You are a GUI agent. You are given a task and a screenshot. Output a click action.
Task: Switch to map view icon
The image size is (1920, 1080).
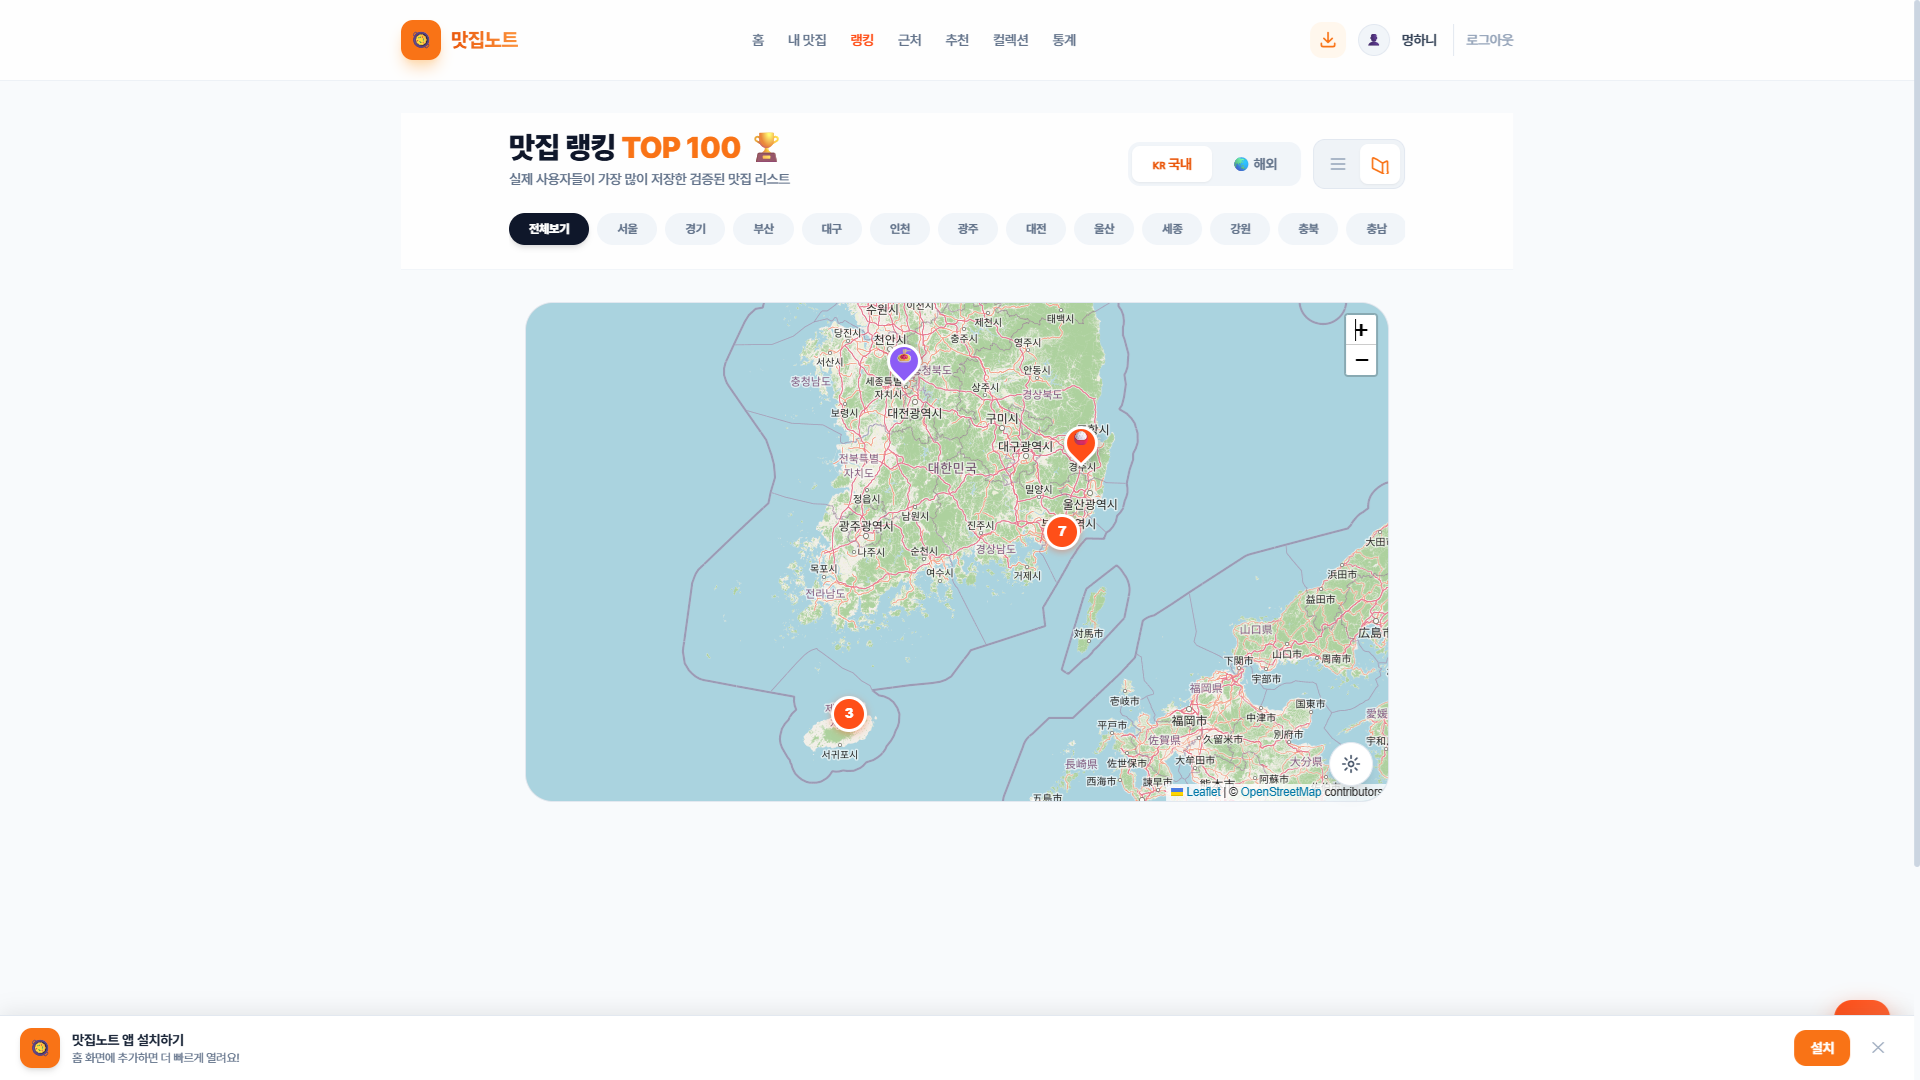[x=1380, y=164]
